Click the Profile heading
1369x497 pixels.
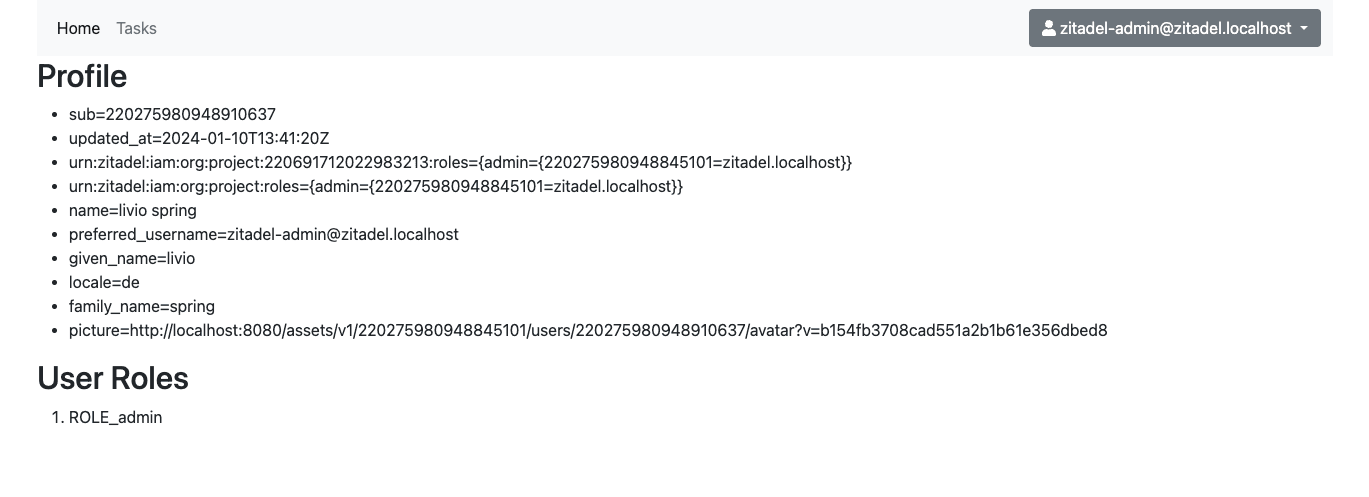[x=82, y=76]
